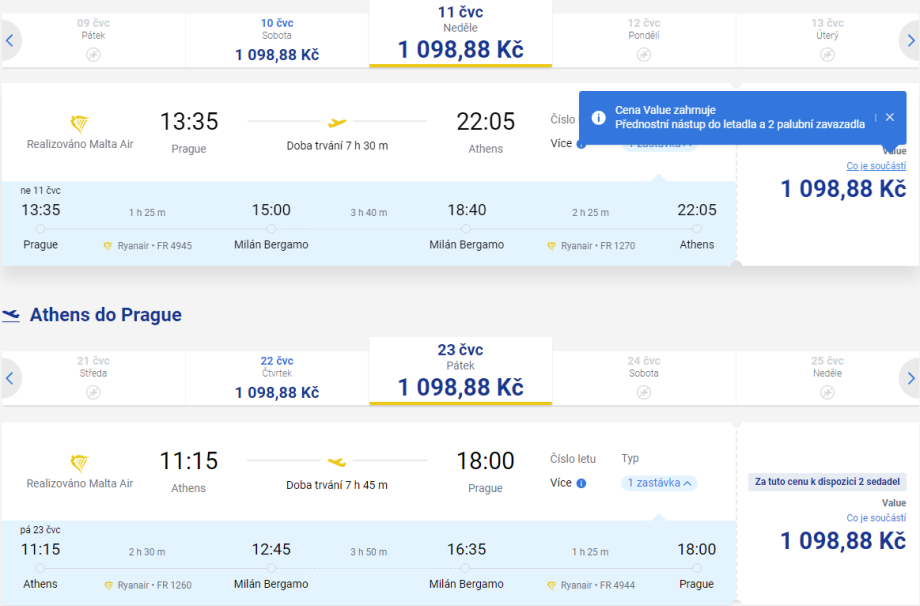Select return Value fare 1 098,88 Kč

pyautogui.click(x=843, y=541)
